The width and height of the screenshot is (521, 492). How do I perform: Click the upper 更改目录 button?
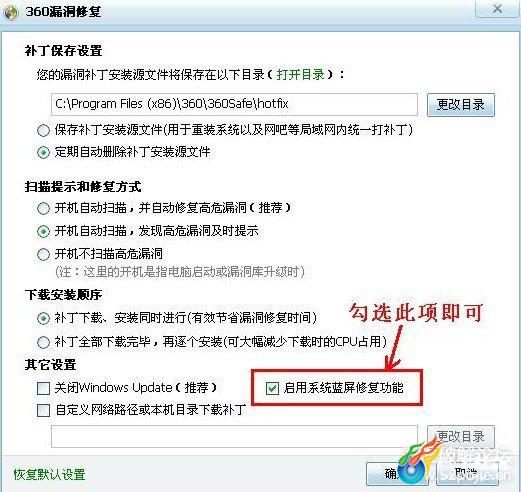461,105
